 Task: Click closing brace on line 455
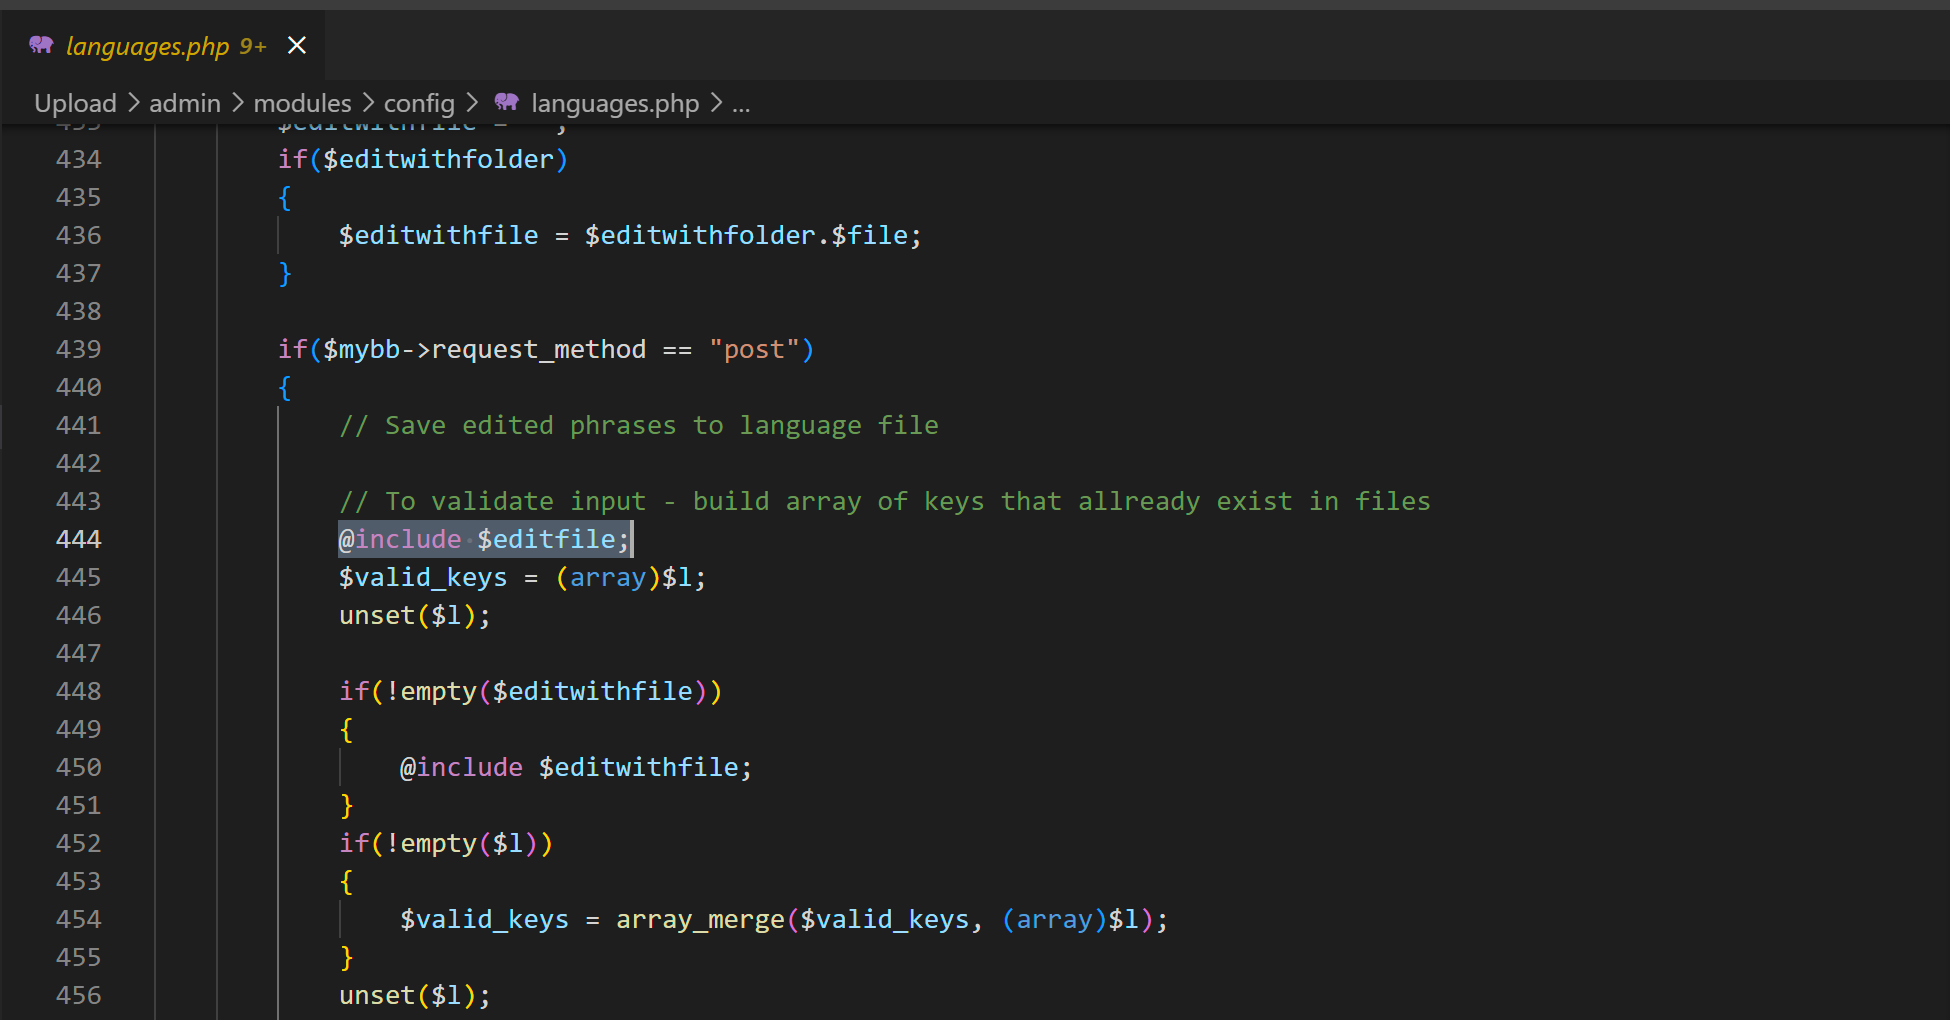tap(347, 957)
